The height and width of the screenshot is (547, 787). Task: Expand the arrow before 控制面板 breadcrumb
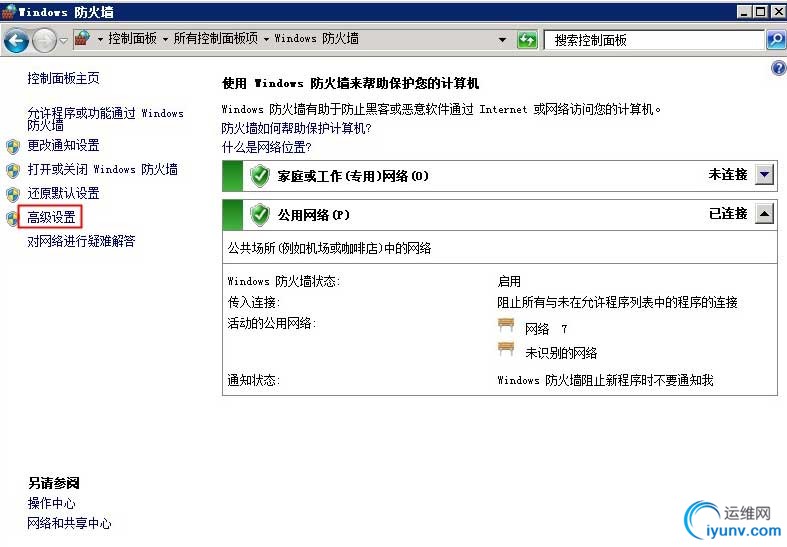(100, 39)
